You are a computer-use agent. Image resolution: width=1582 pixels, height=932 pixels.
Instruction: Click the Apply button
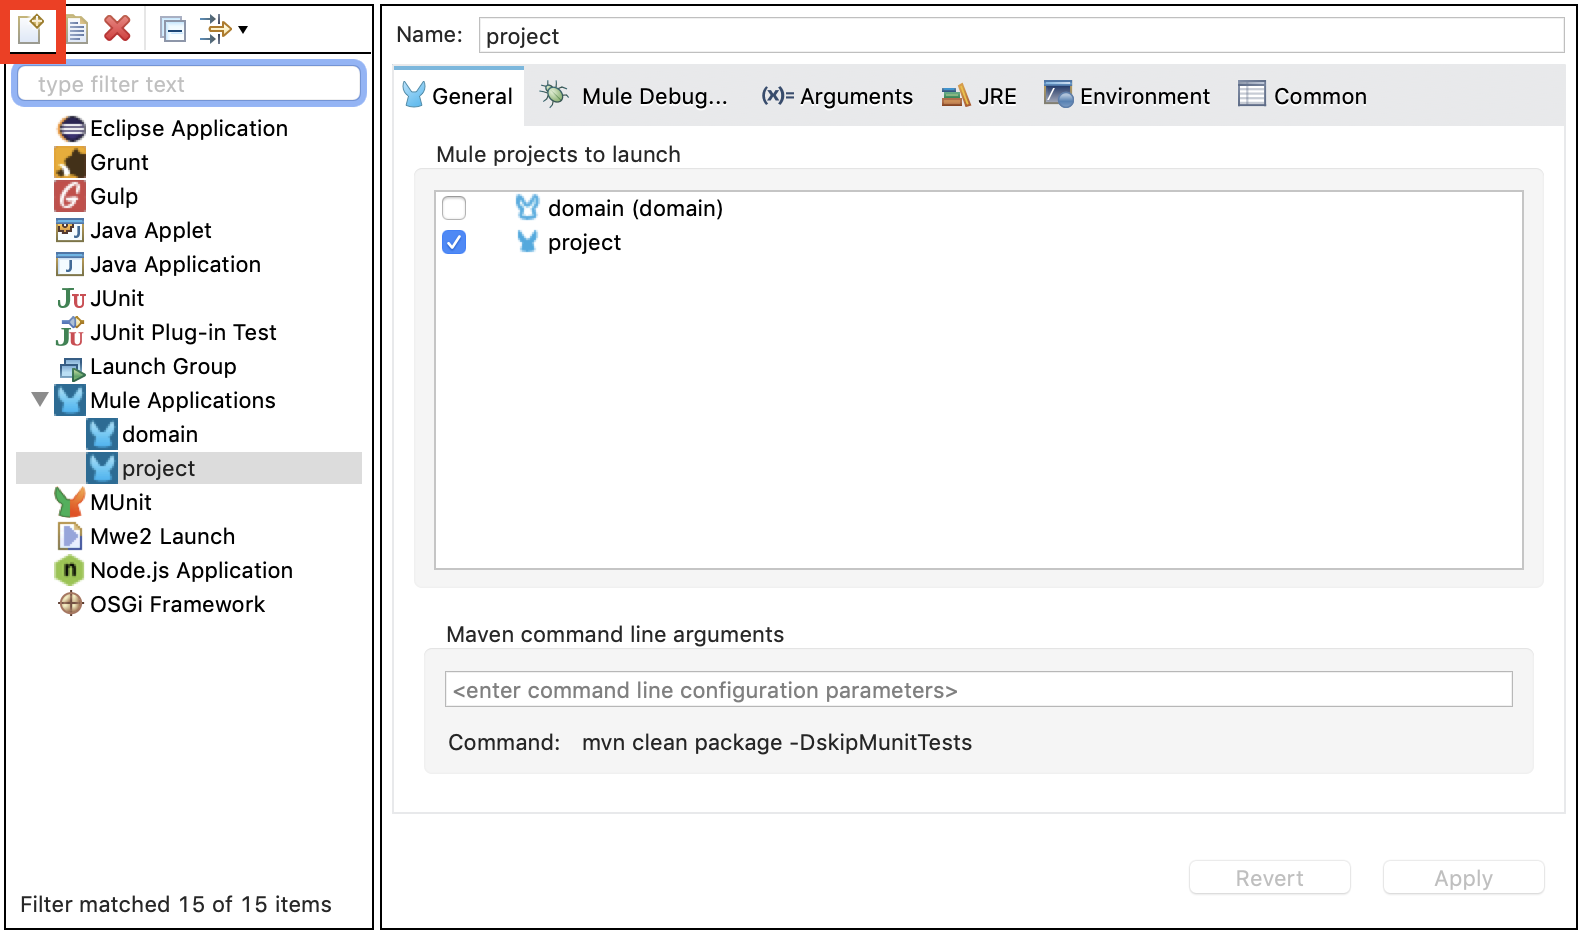tap(1463, 878)
